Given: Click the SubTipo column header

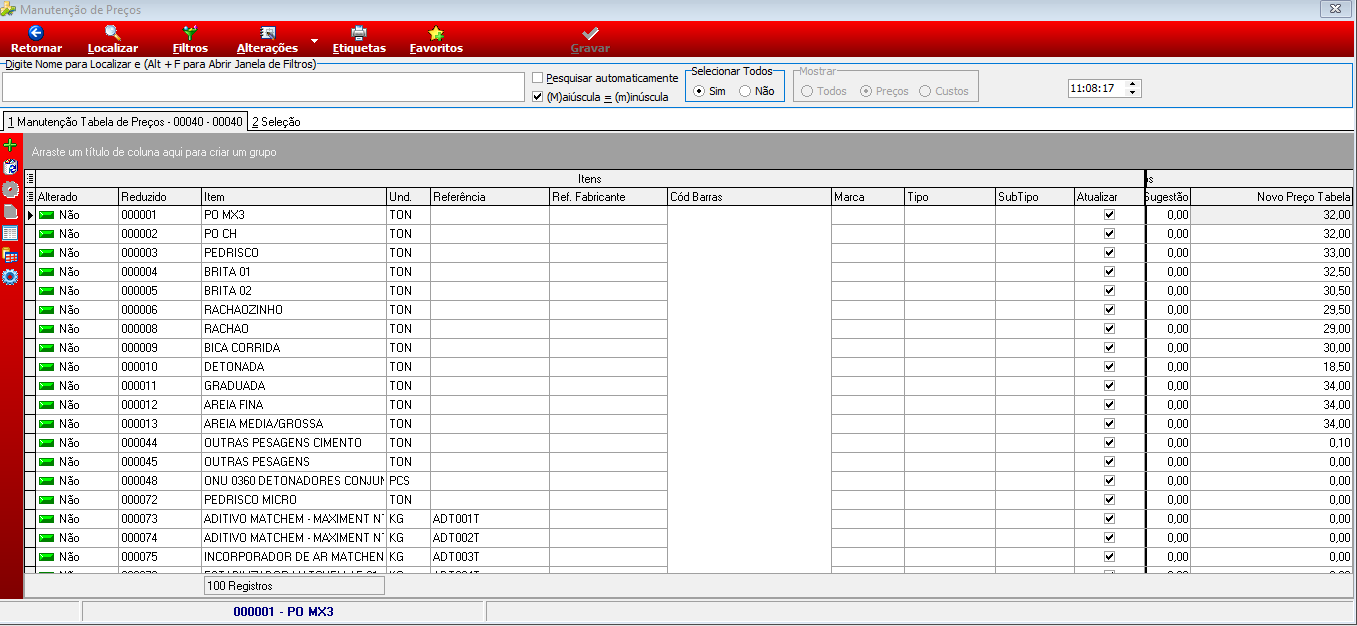Looking at the screenshot, I should [x=1035, y=197].
